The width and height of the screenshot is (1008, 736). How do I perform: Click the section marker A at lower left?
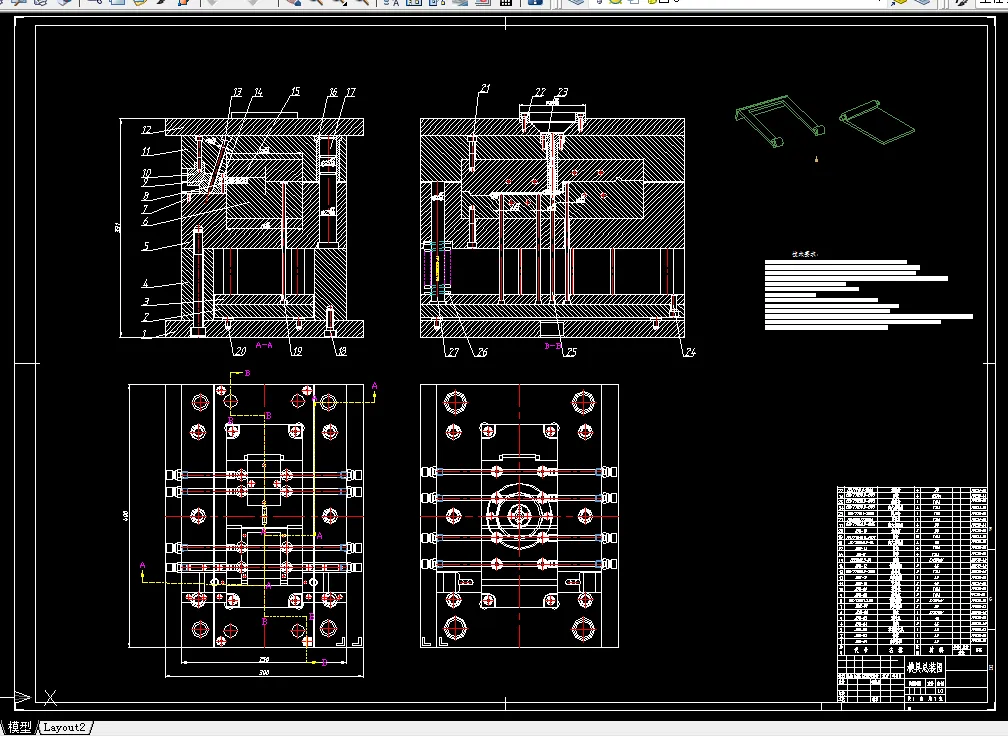coord(142,565)
